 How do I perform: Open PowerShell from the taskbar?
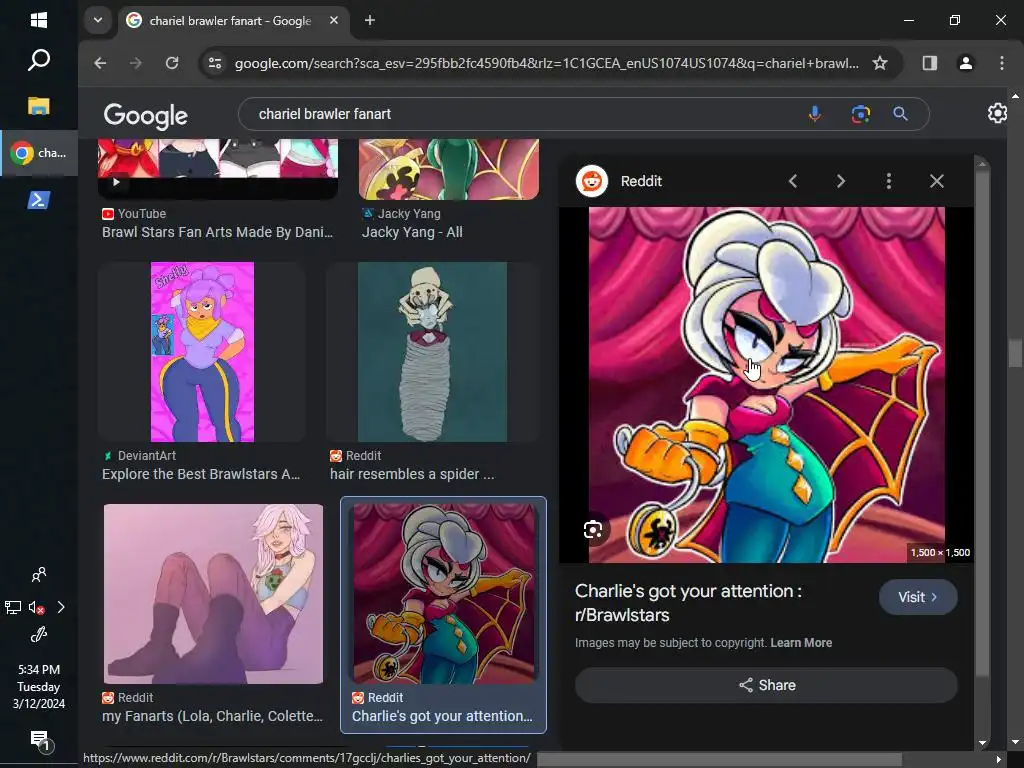39,200
